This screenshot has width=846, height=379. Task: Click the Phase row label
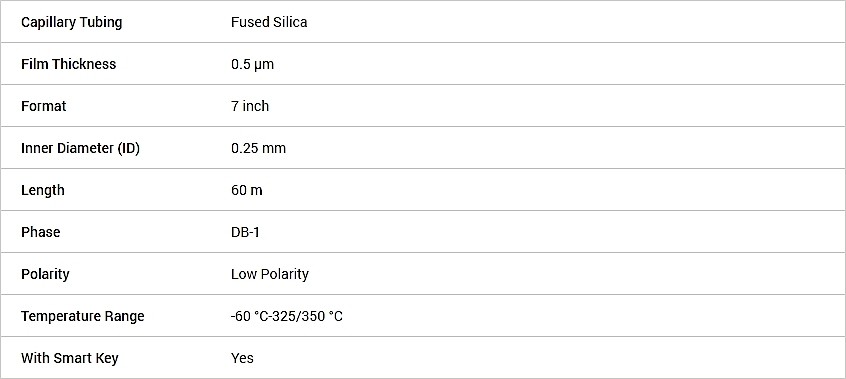tap(40, 232)
